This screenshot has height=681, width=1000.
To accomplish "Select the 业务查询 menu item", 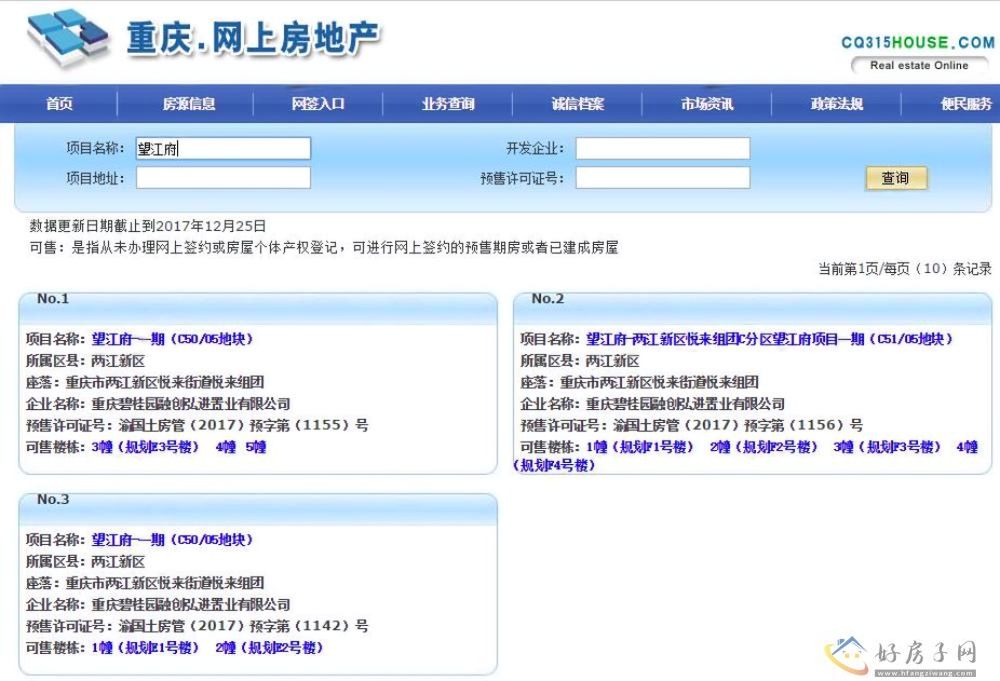I will [x=448, y=104].
